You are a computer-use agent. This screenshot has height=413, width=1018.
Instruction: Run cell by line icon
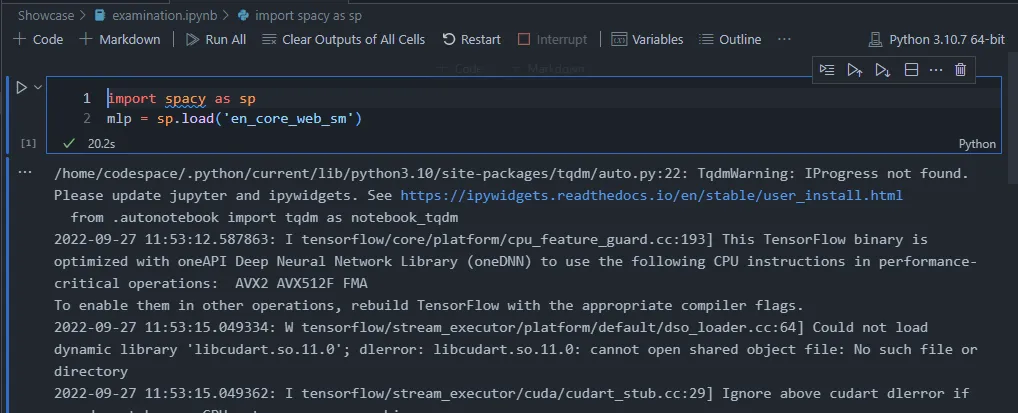(826, 70)
